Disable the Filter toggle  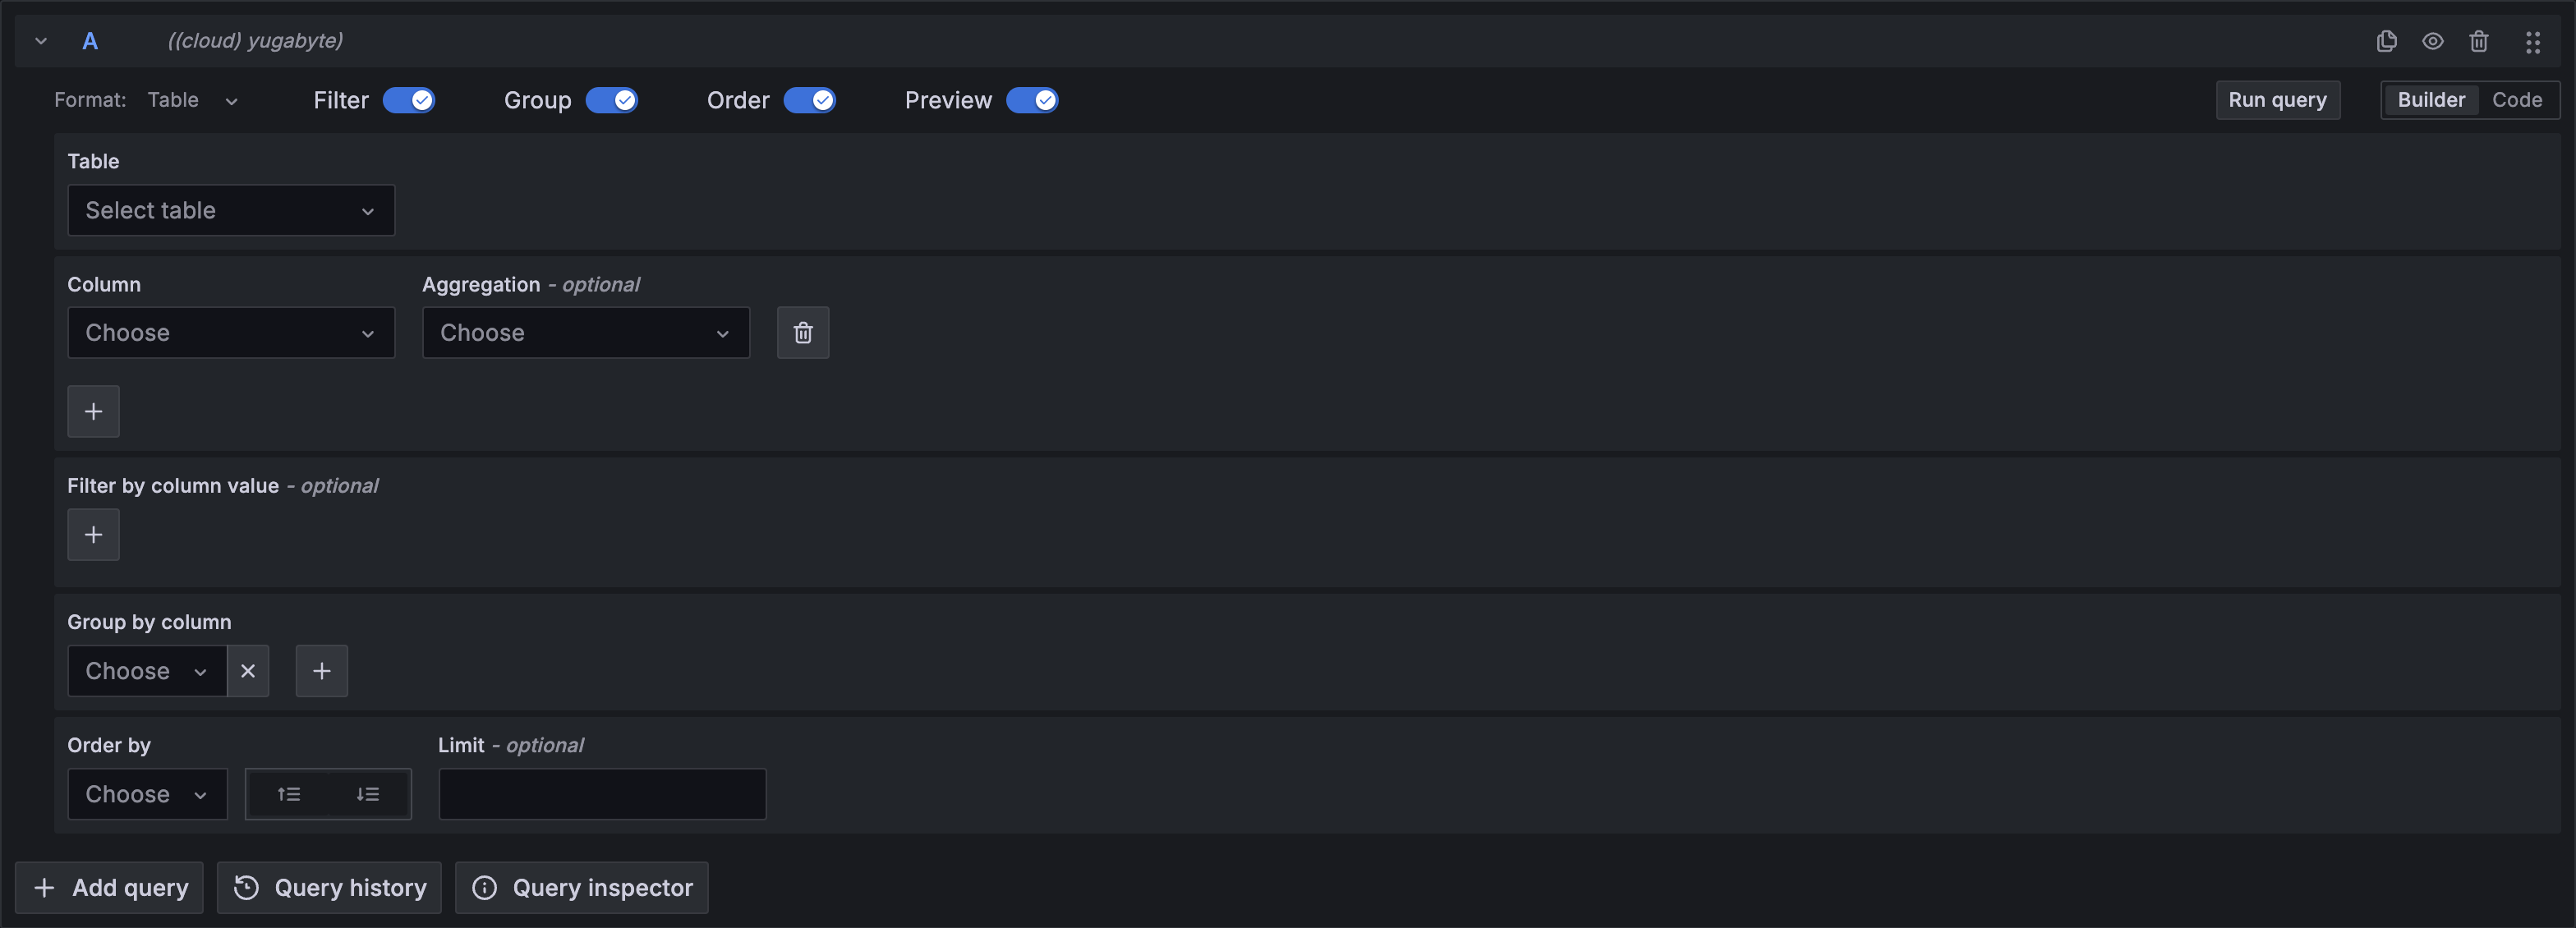[409, 100]
